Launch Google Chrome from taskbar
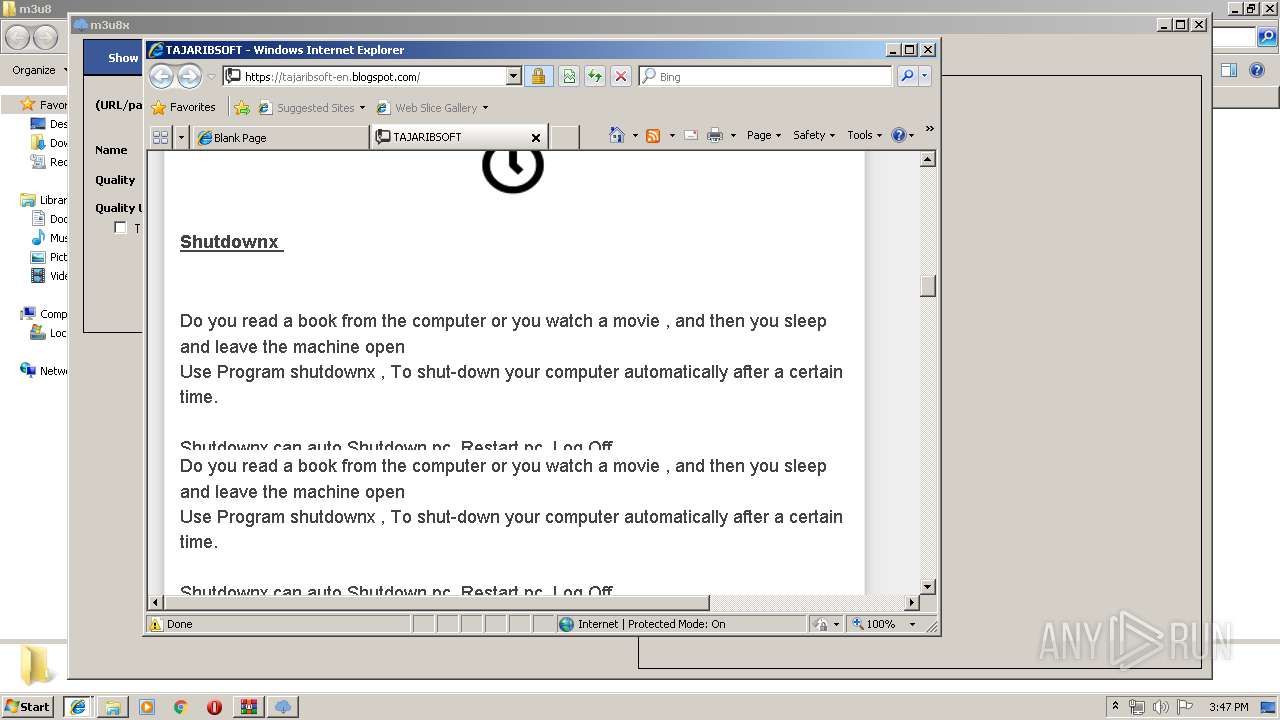This screenshot has width=1280, height=720. pyautogui.click(x=181, y=707)
